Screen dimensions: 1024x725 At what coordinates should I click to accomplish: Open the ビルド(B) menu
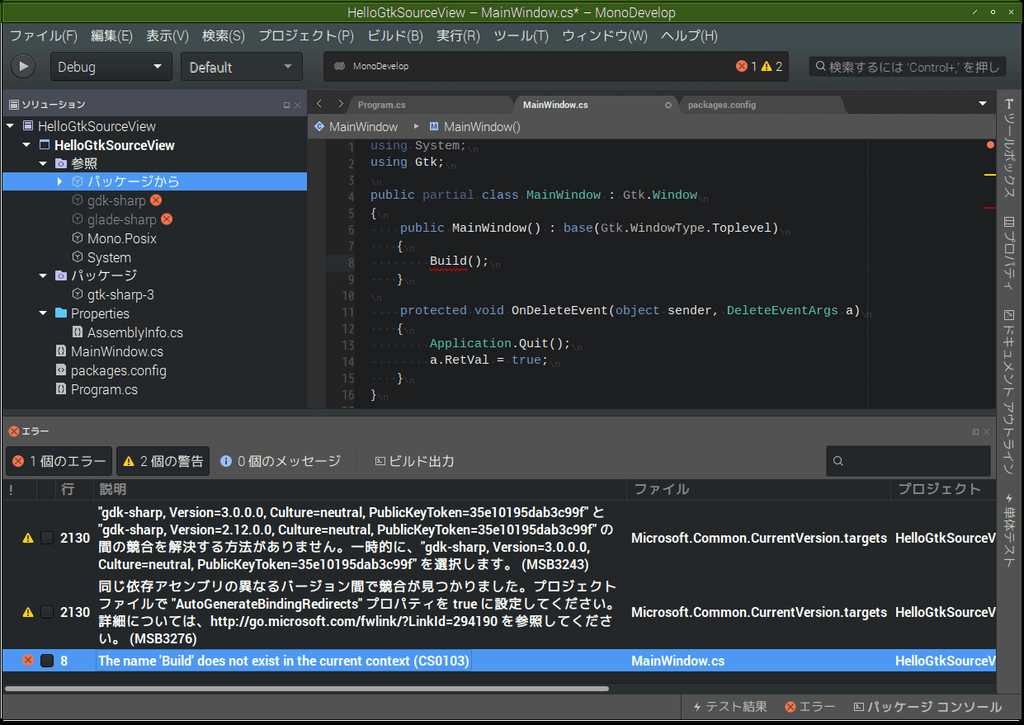pyautogui.click(x=395, y=35)
